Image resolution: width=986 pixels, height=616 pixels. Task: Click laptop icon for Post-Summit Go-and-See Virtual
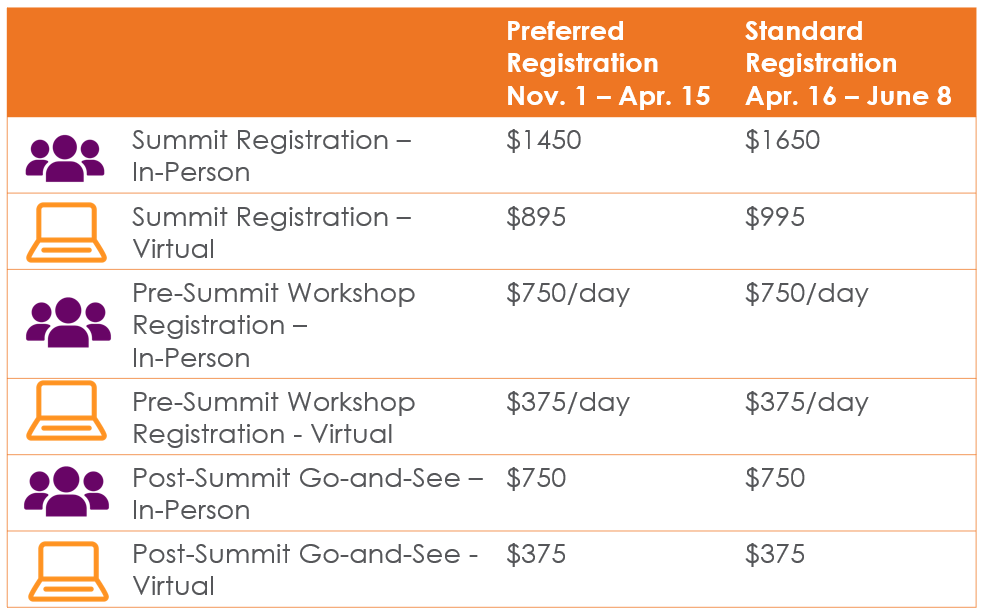68,571
